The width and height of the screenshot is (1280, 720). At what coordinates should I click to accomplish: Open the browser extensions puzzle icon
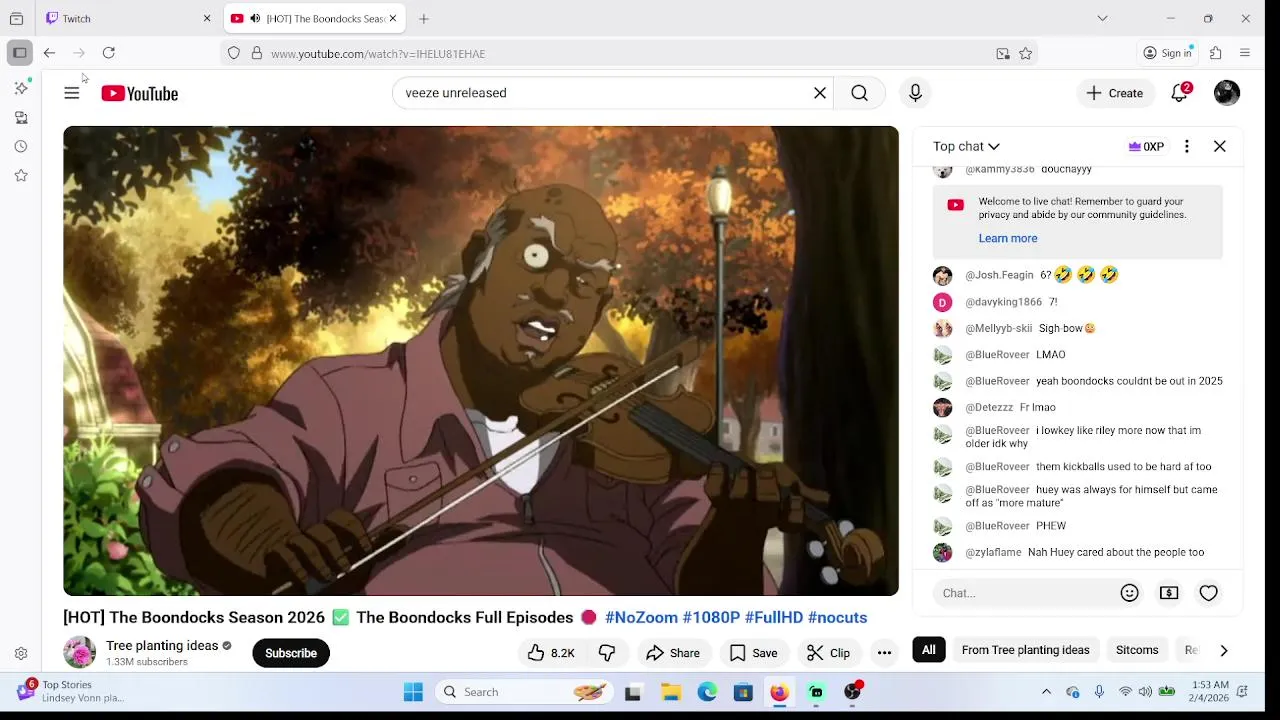1216,53
